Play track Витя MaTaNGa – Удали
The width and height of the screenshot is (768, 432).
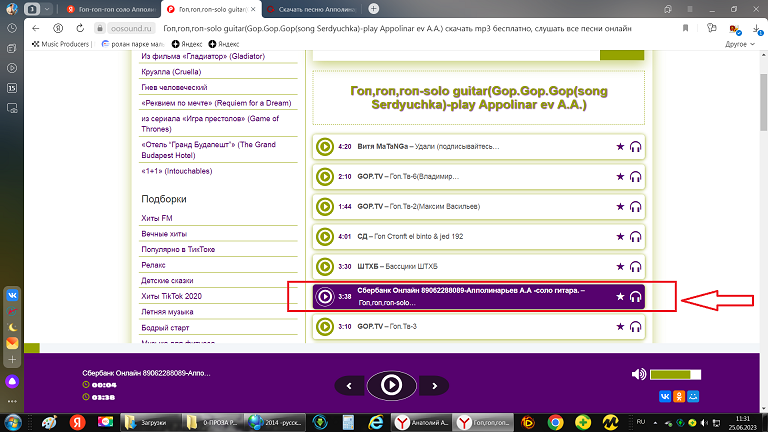pos(324,146)
